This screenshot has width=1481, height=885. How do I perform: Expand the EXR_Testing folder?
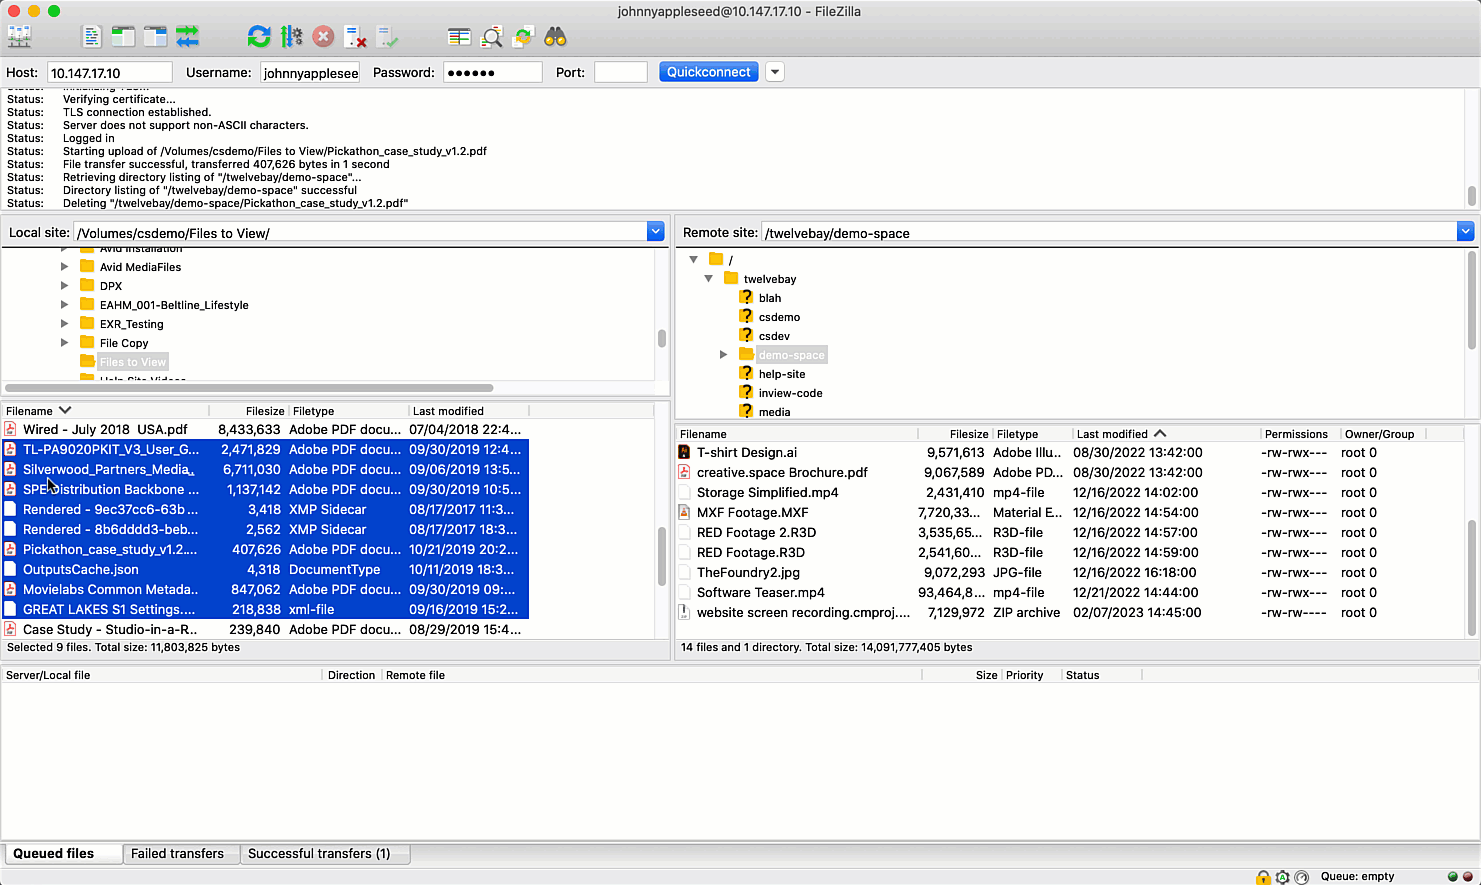(64, 324)
